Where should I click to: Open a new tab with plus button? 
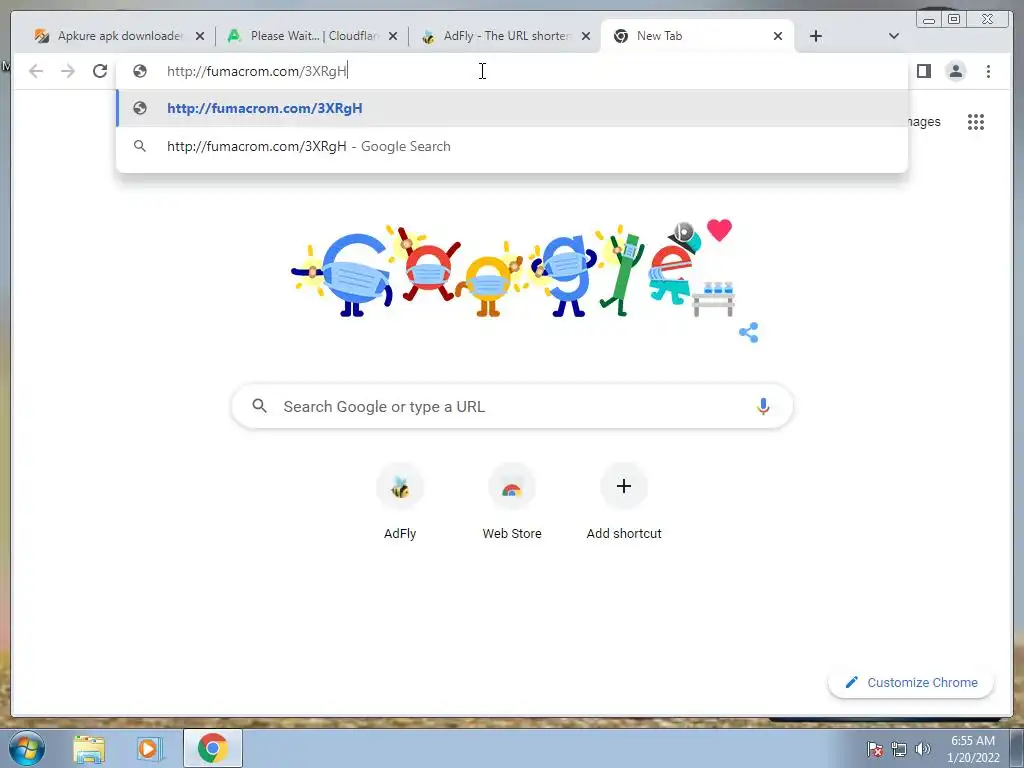click(816, 36)
